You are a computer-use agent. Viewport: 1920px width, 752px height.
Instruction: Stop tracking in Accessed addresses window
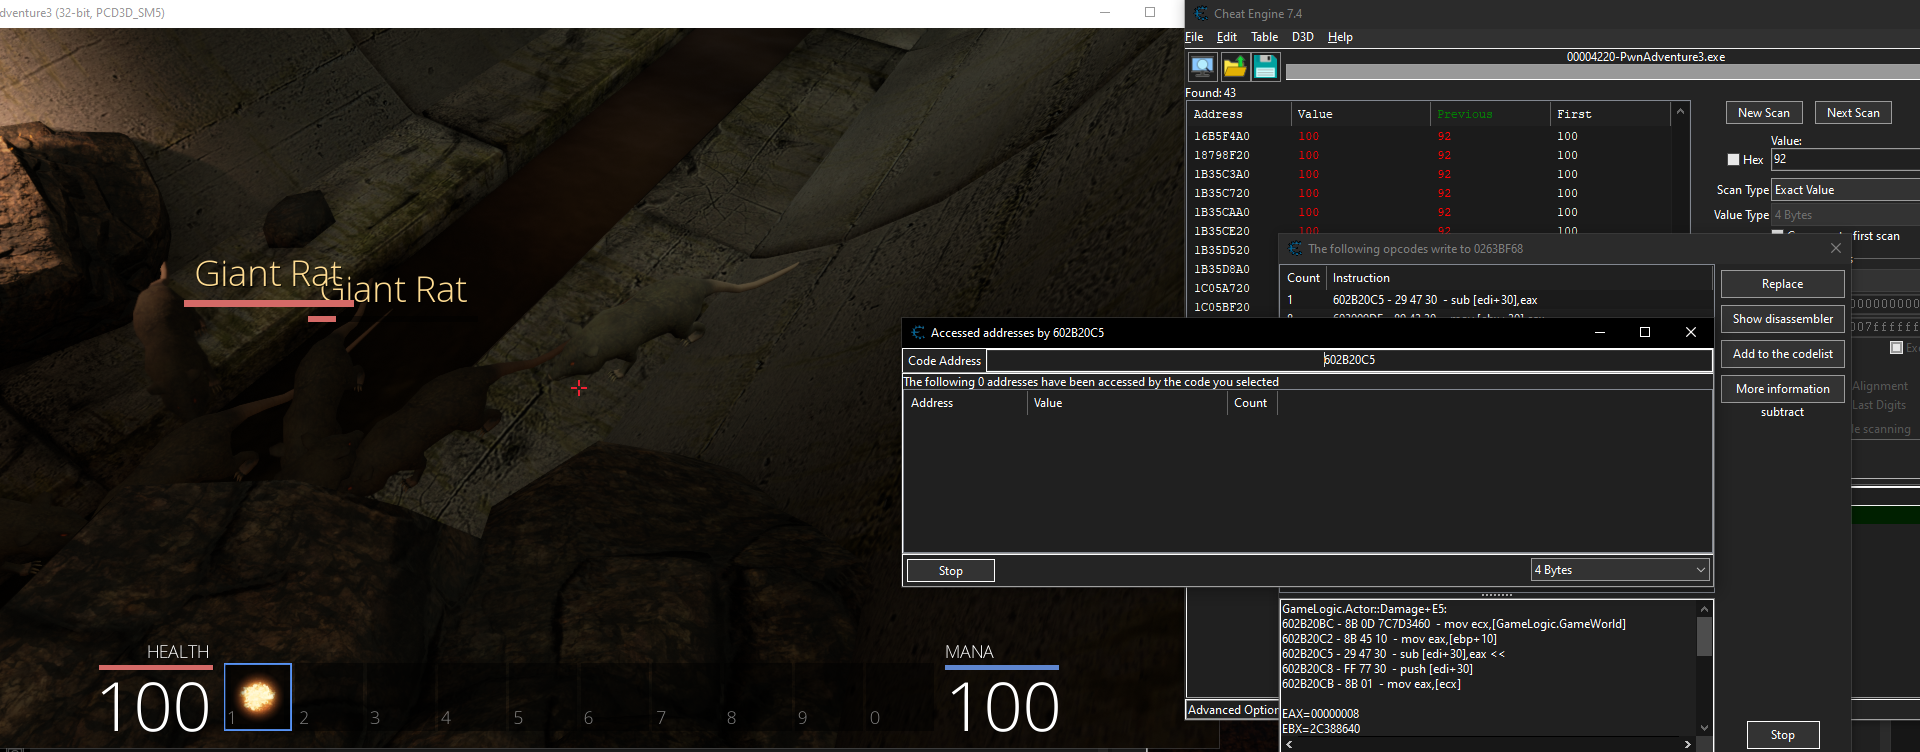(x=950, y=571)
